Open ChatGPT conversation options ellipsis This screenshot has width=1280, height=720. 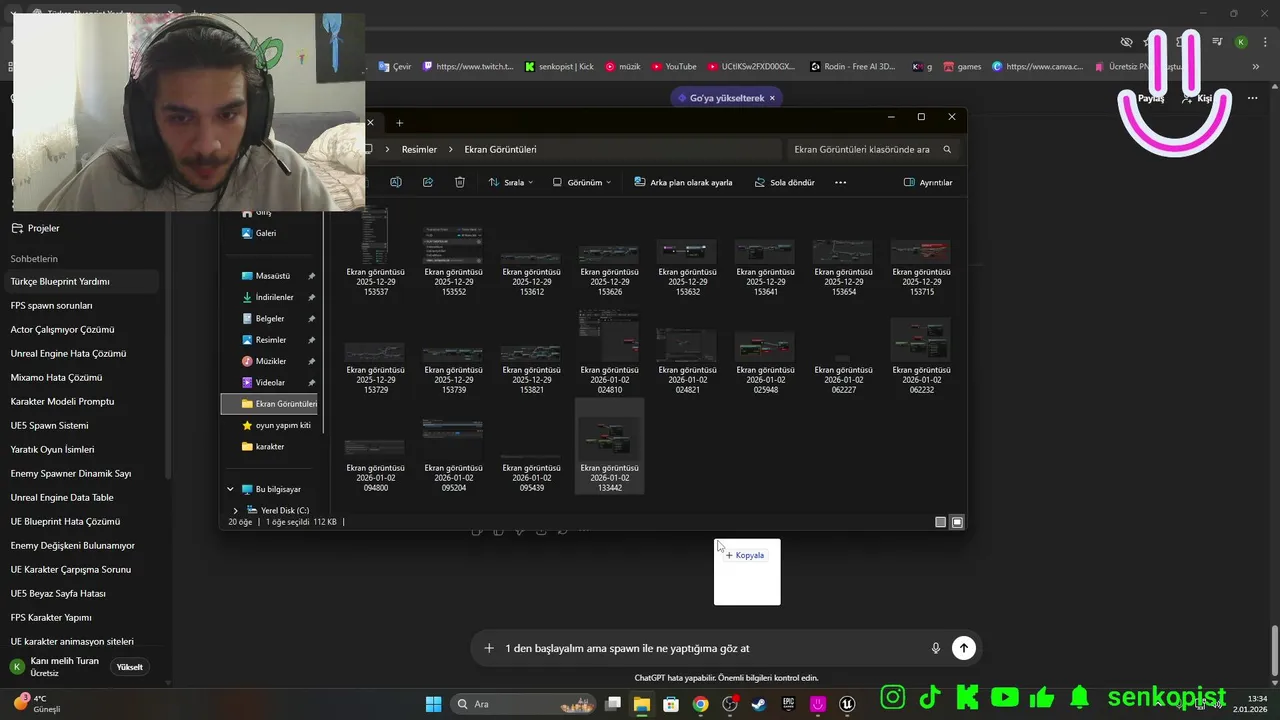[x=1252, y=98]
